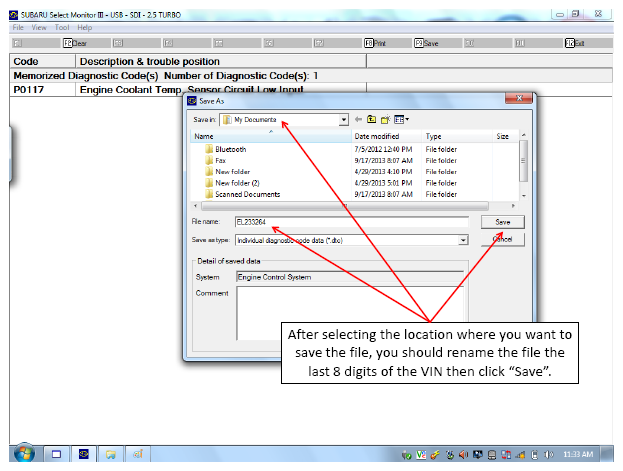Click the Cancel button in dialog
The height and width of the screenshot is (471, 623).
tap(503, 239)
